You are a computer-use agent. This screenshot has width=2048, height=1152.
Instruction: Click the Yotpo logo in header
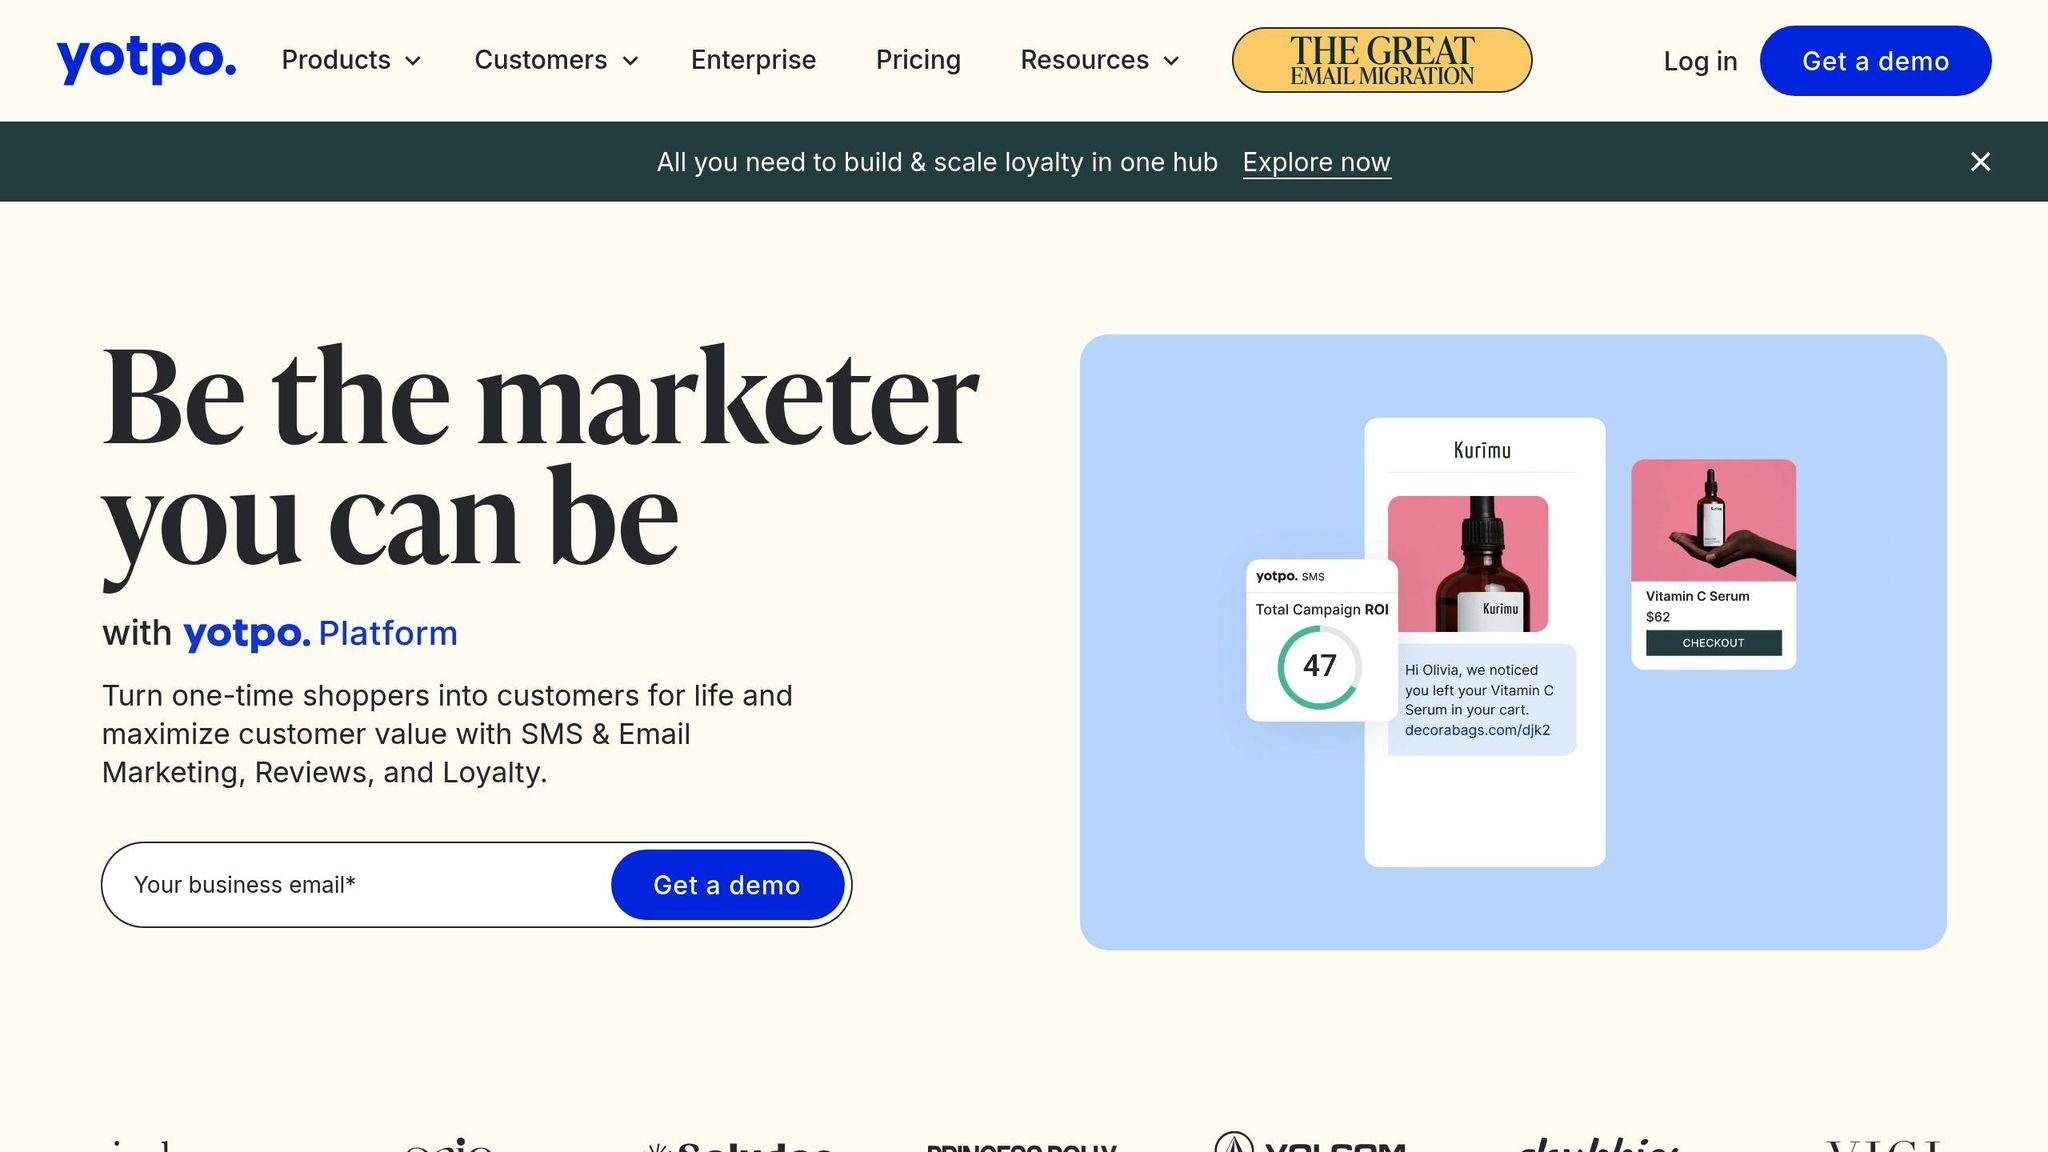[x=146, y=60]
